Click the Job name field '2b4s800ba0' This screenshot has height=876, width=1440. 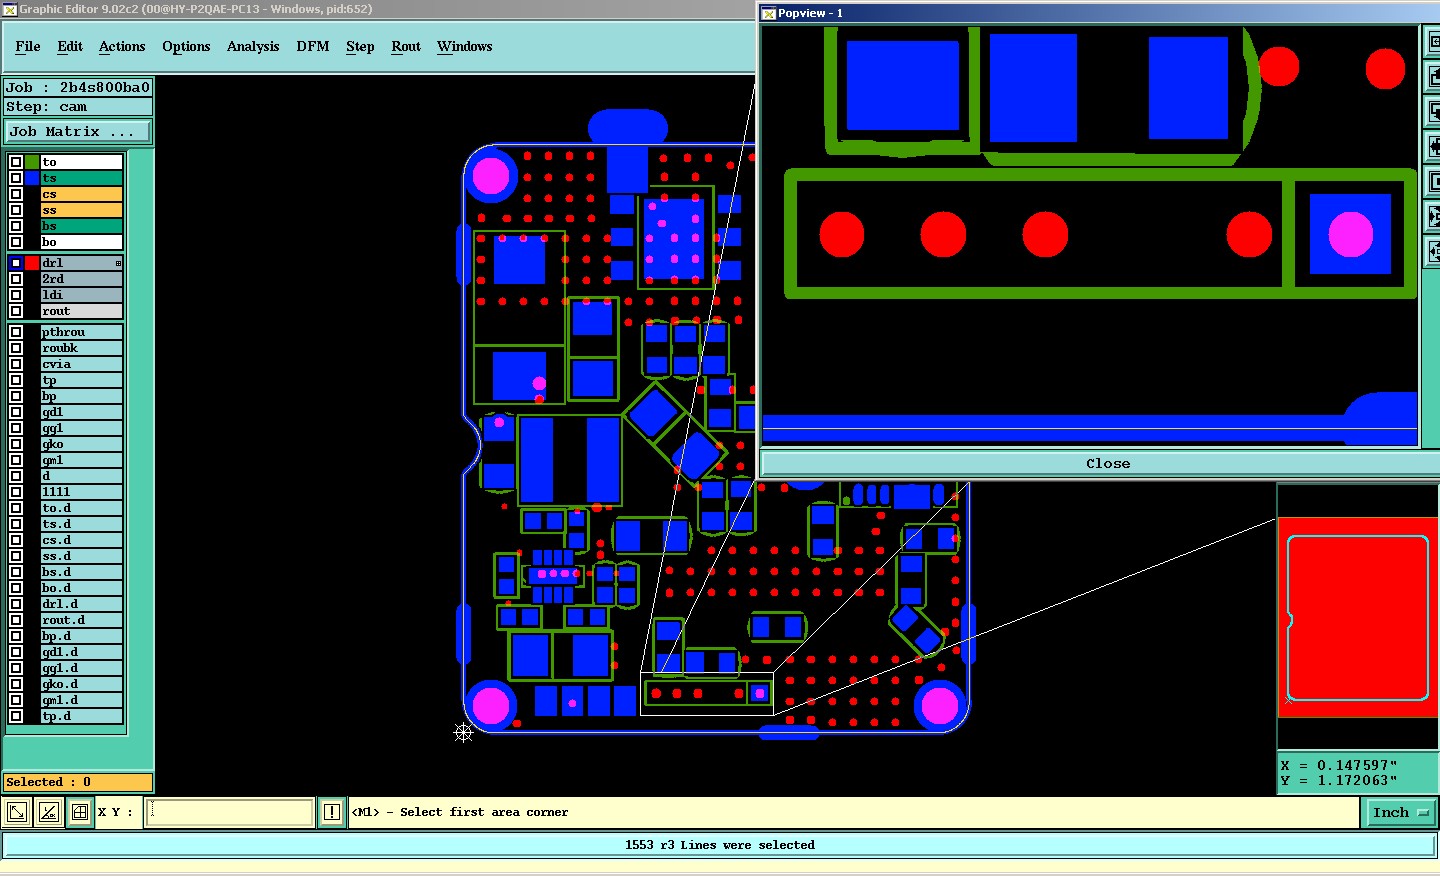[x=78, y=87]
